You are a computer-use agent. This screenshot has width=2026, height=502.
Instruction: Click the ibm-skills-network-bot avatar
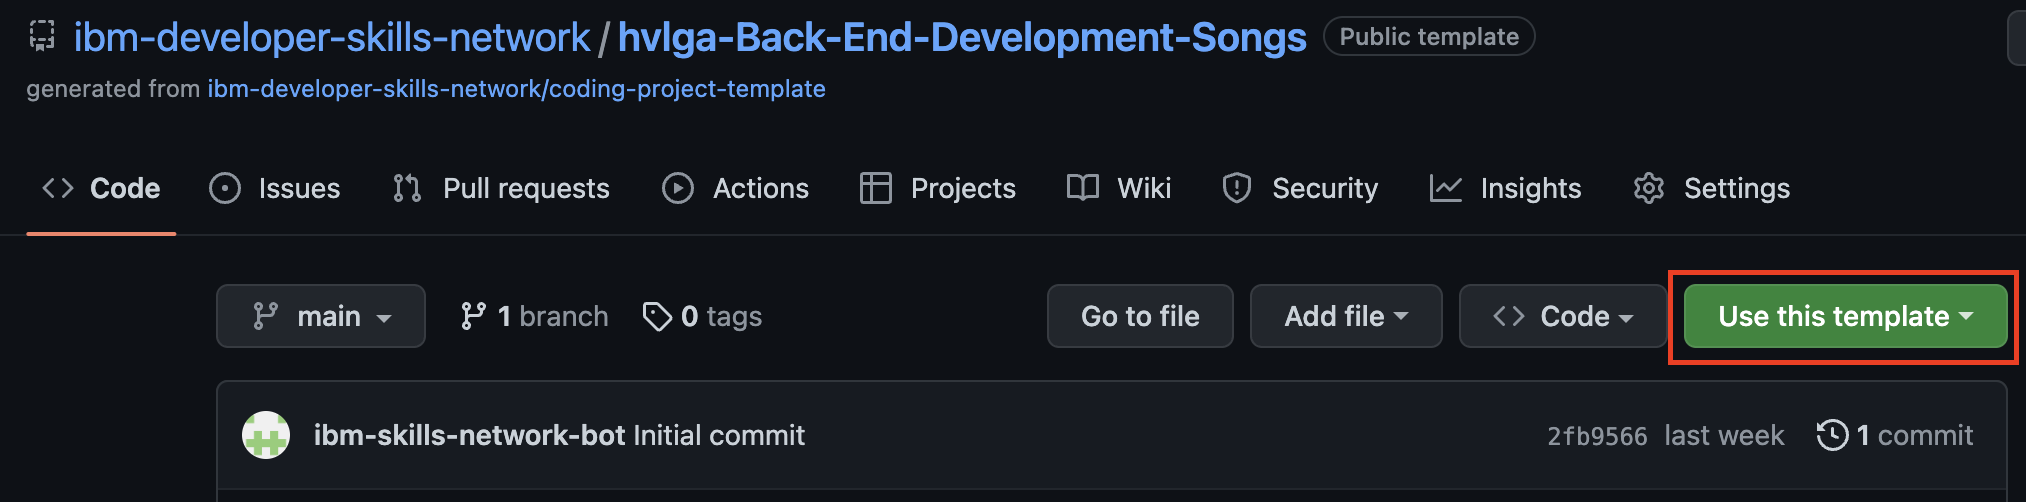coord(266,435)
